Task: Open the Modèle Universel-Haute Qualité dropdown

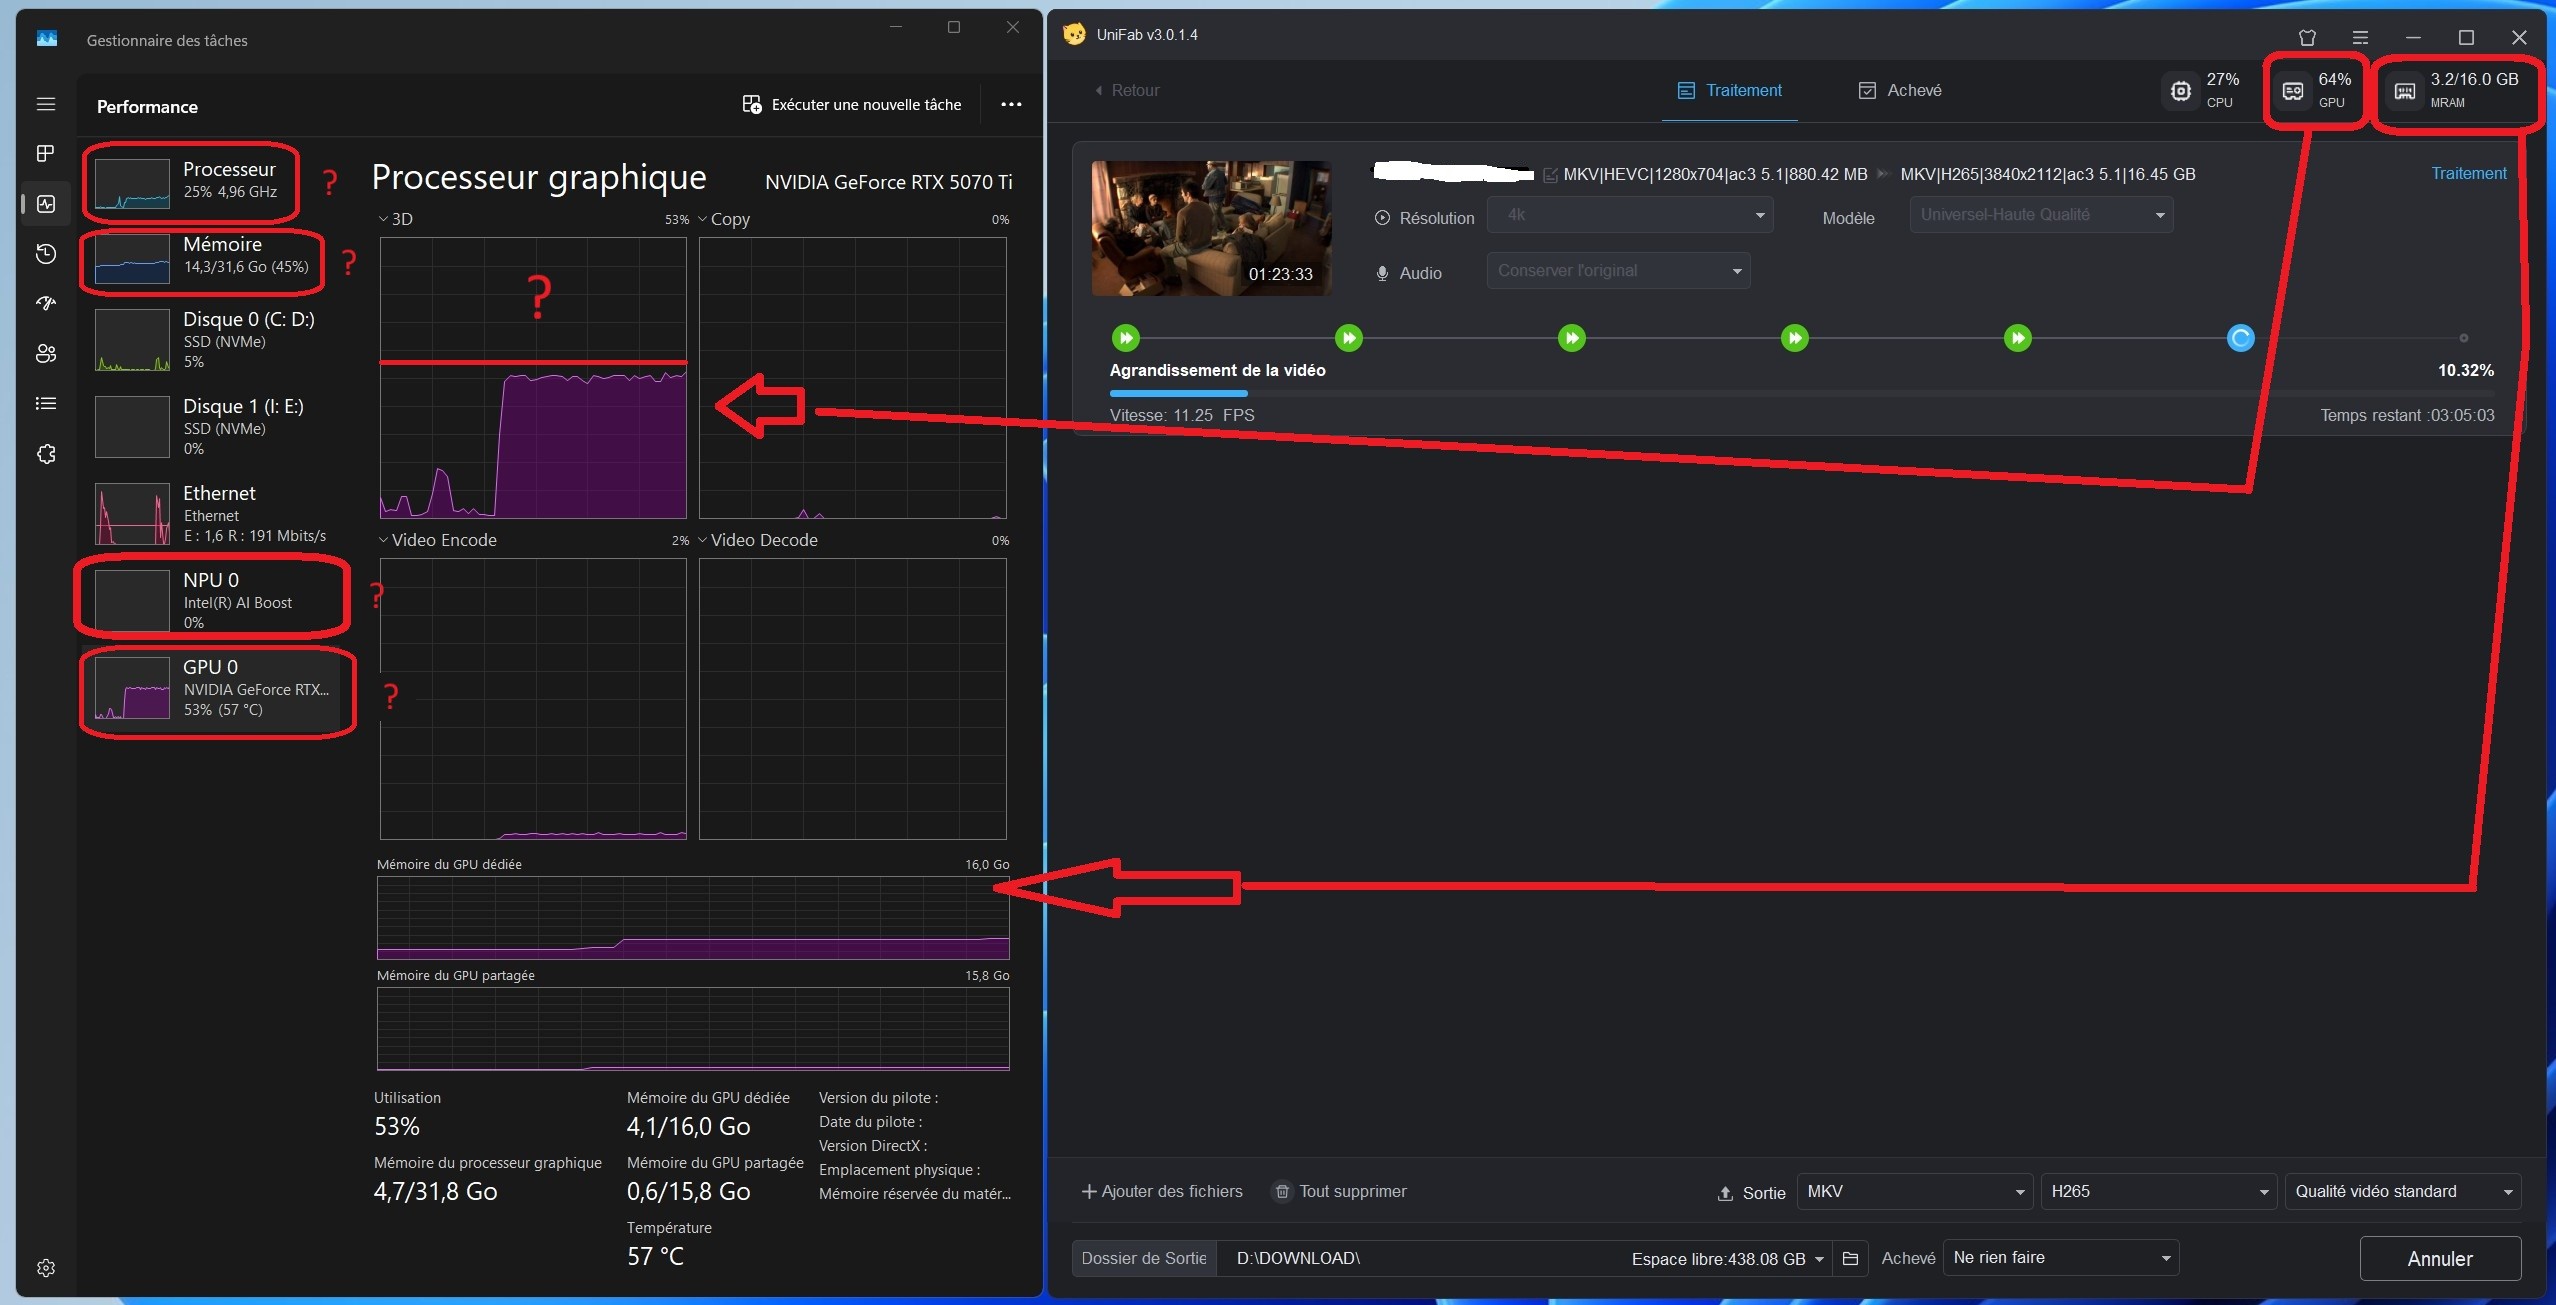Action: click(2041, 215)
